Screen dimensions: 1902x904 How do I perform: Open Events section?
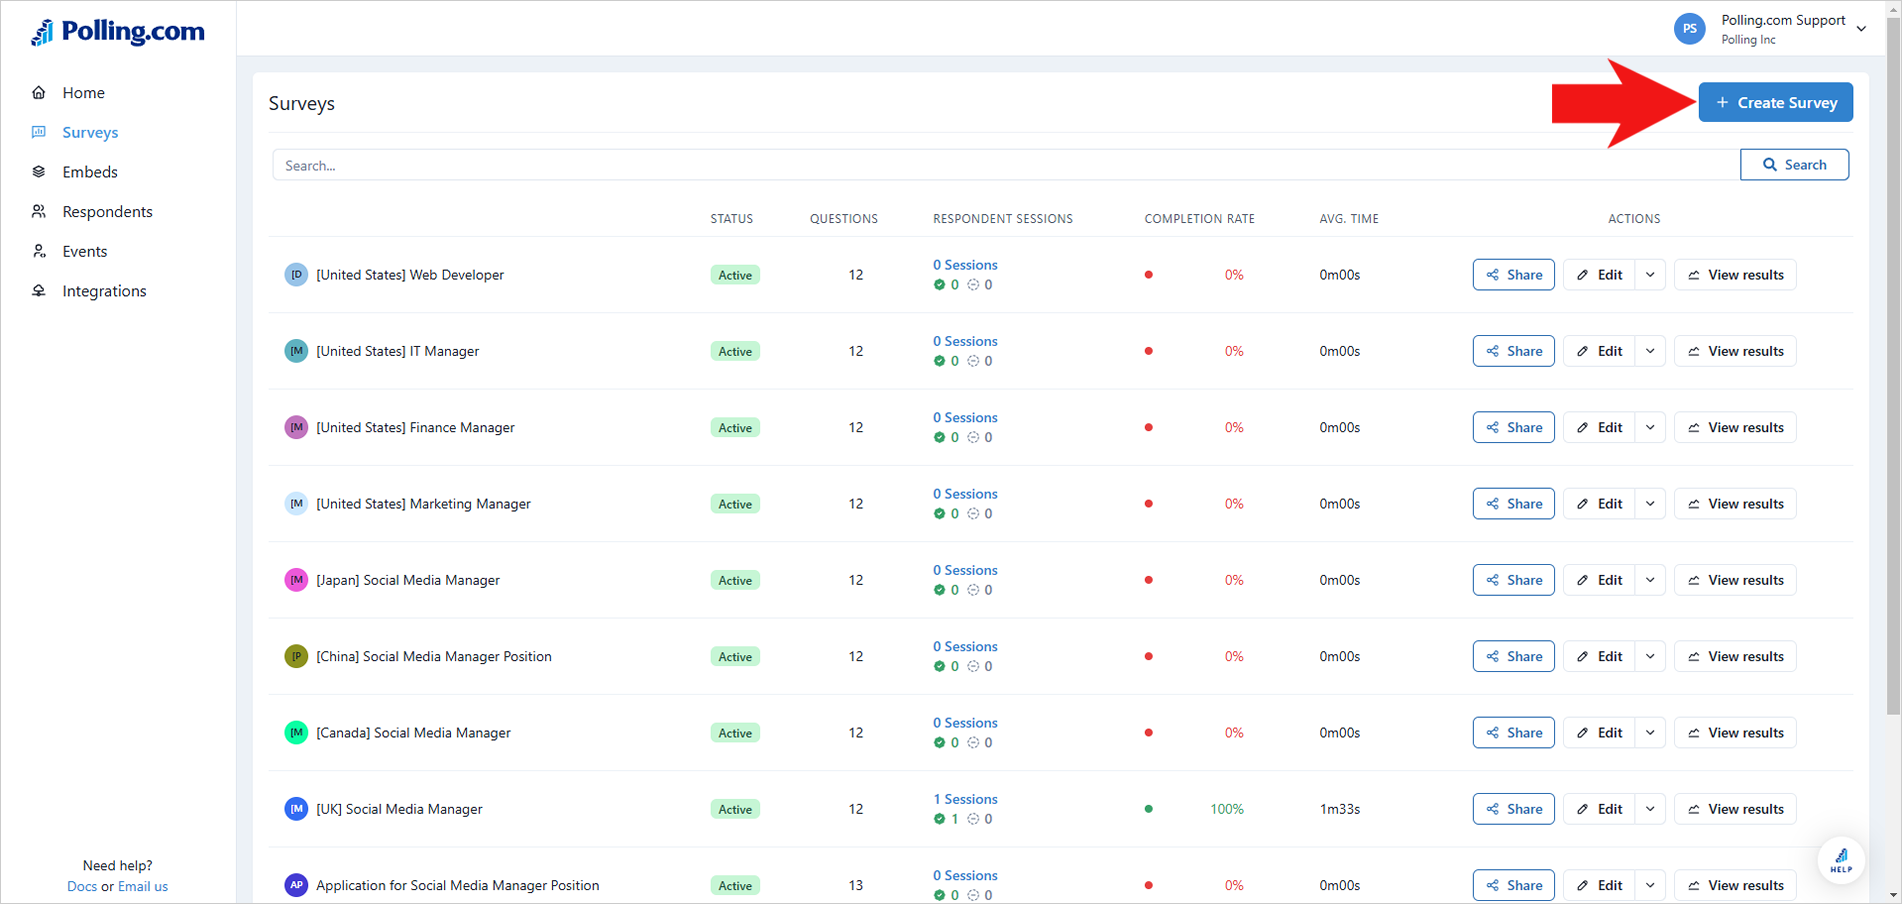point(84,251)
